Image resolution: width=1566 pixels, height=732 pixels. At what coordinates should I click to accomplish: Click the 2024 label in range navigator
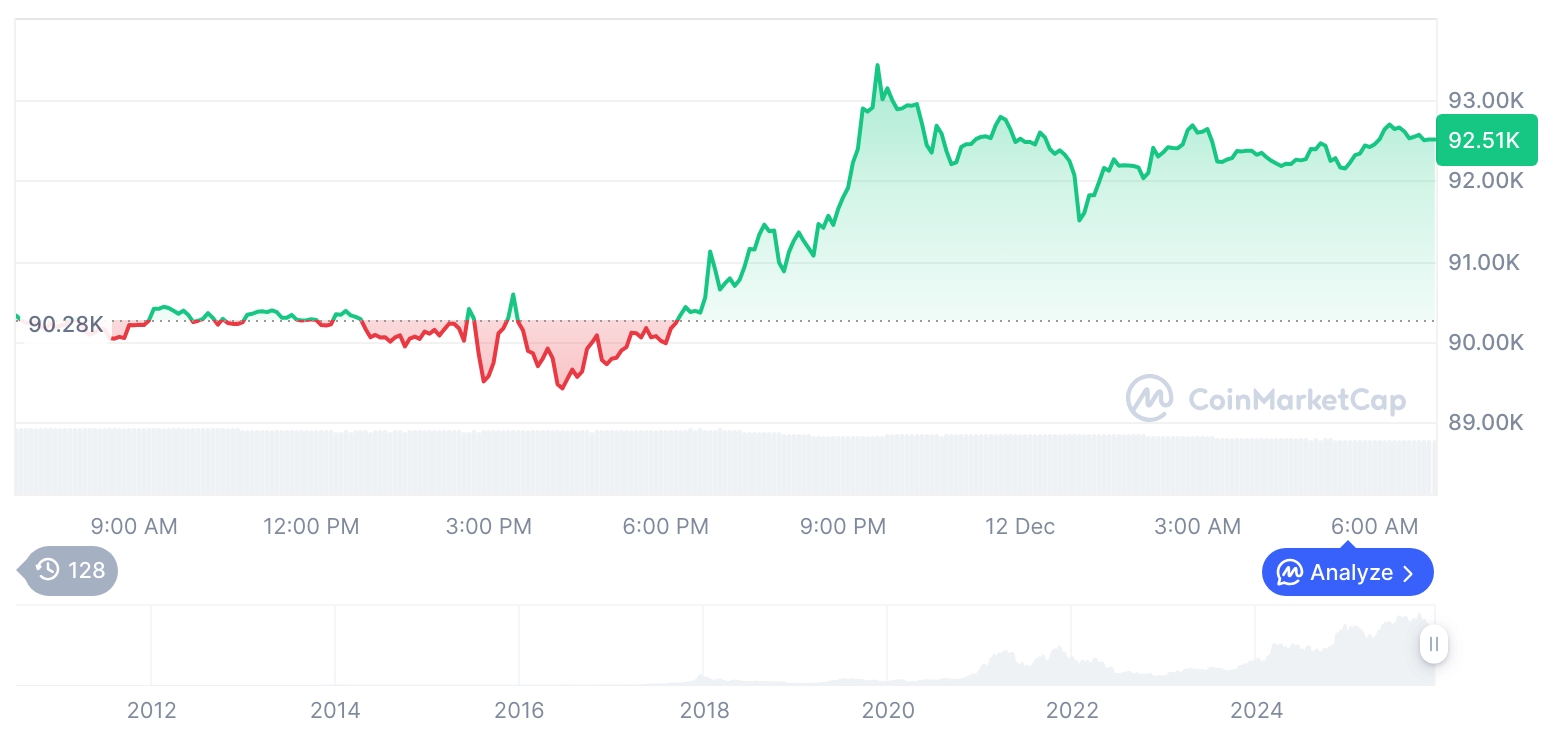tap(1256, 711)
